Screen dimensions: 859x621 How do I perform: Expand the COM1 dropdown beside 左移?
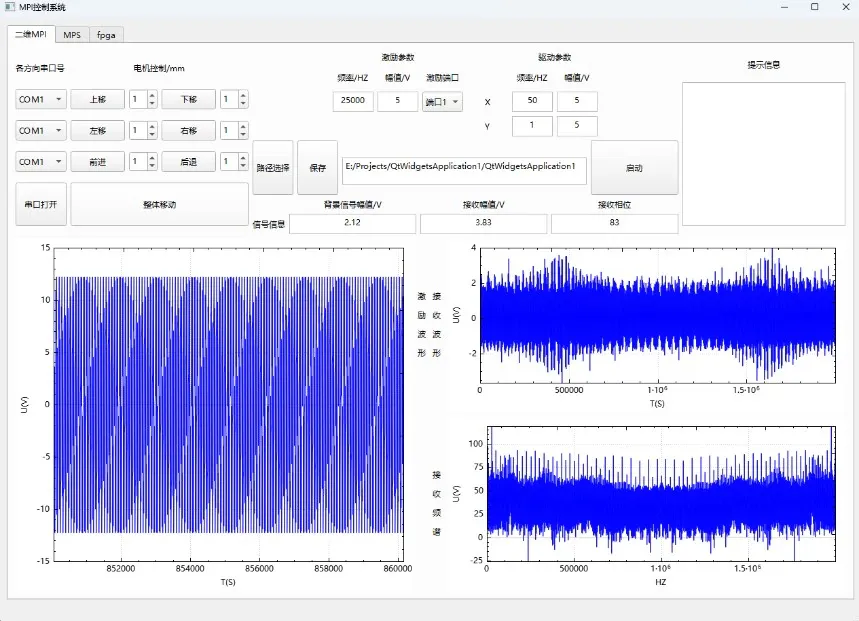coord(41,130)
